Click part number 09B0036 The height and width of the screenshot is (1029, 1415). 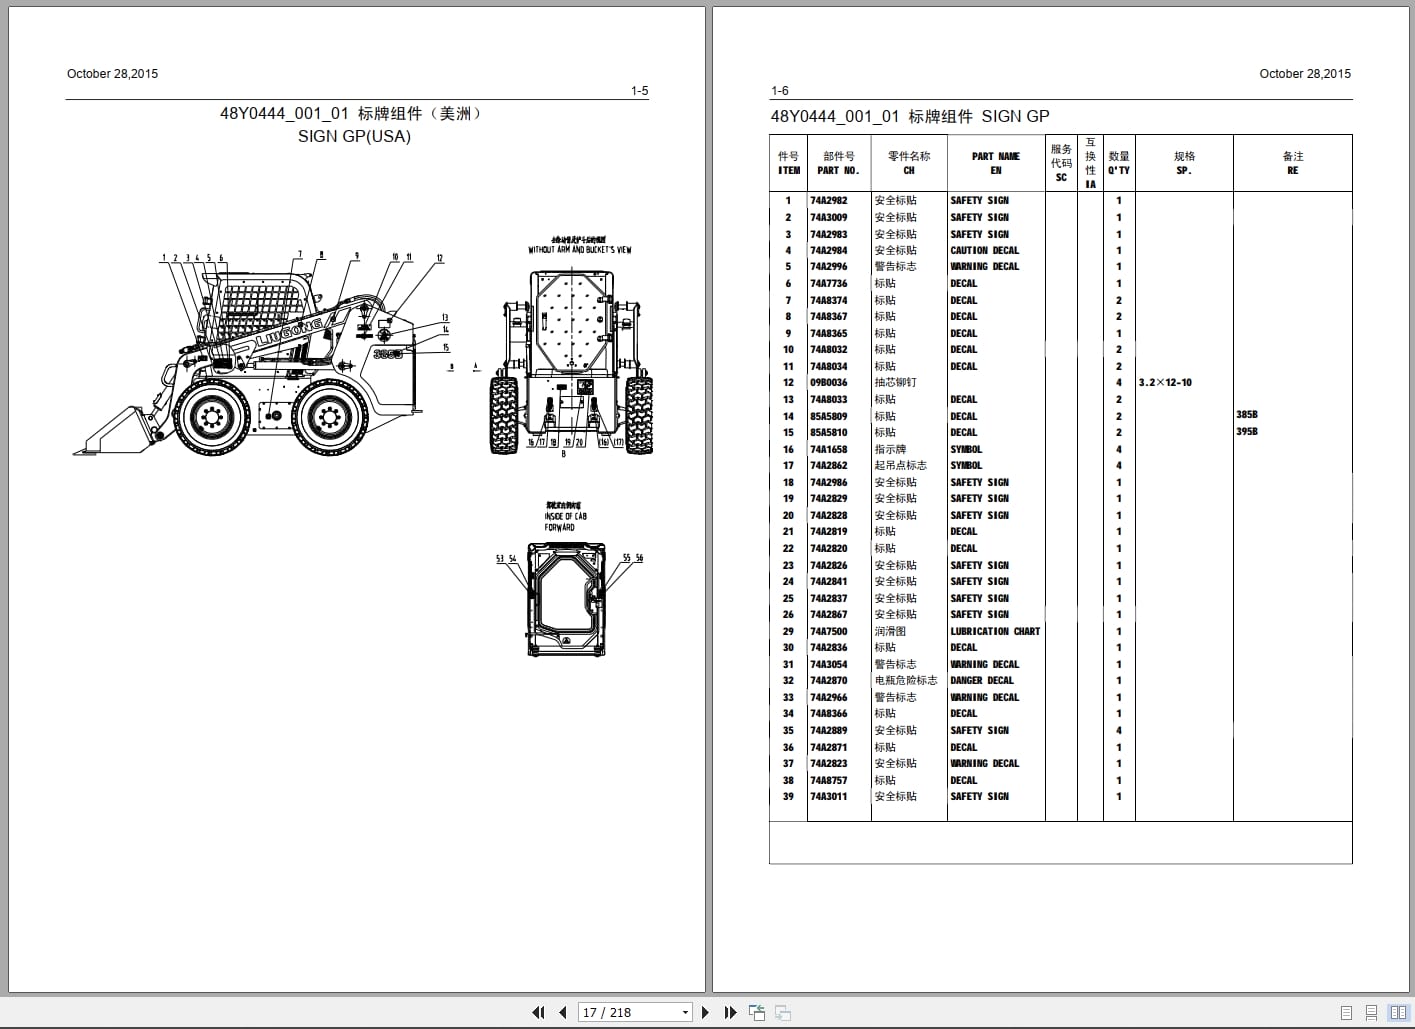pyautogui.click(x=828, y=383)
